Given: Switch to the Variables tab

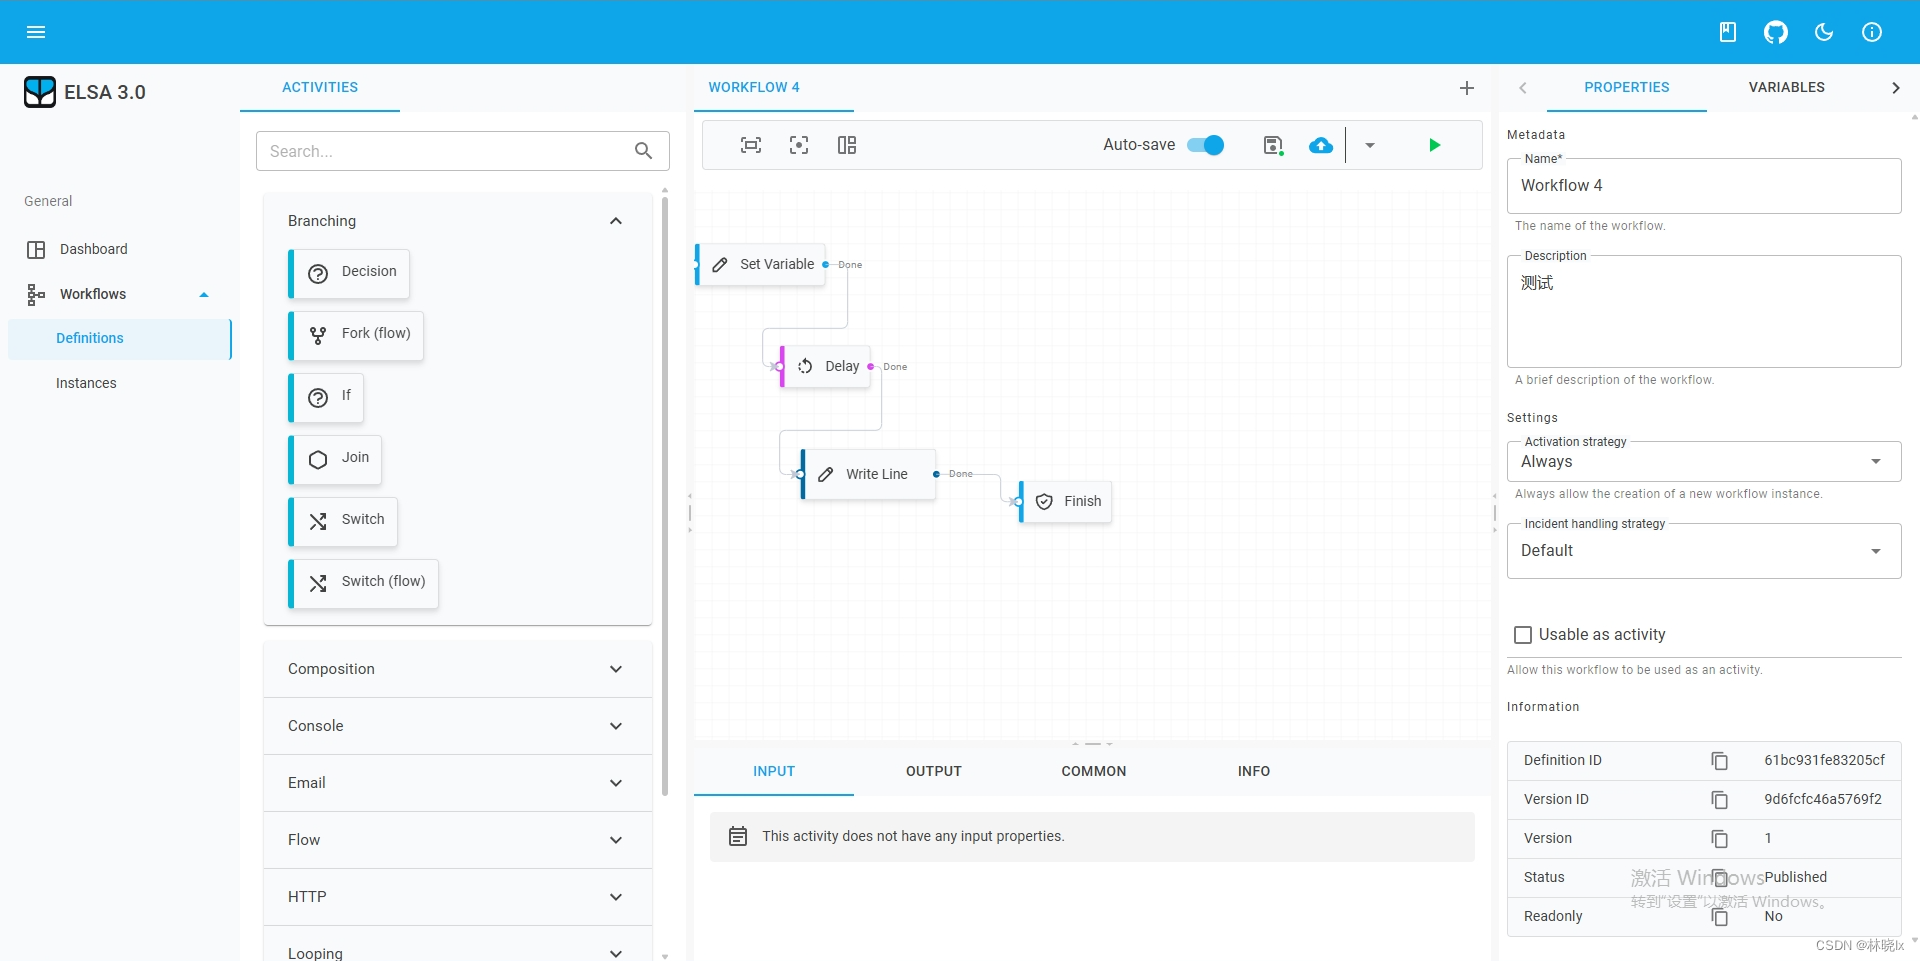Looking at the screenshot, I should 1786,88.
